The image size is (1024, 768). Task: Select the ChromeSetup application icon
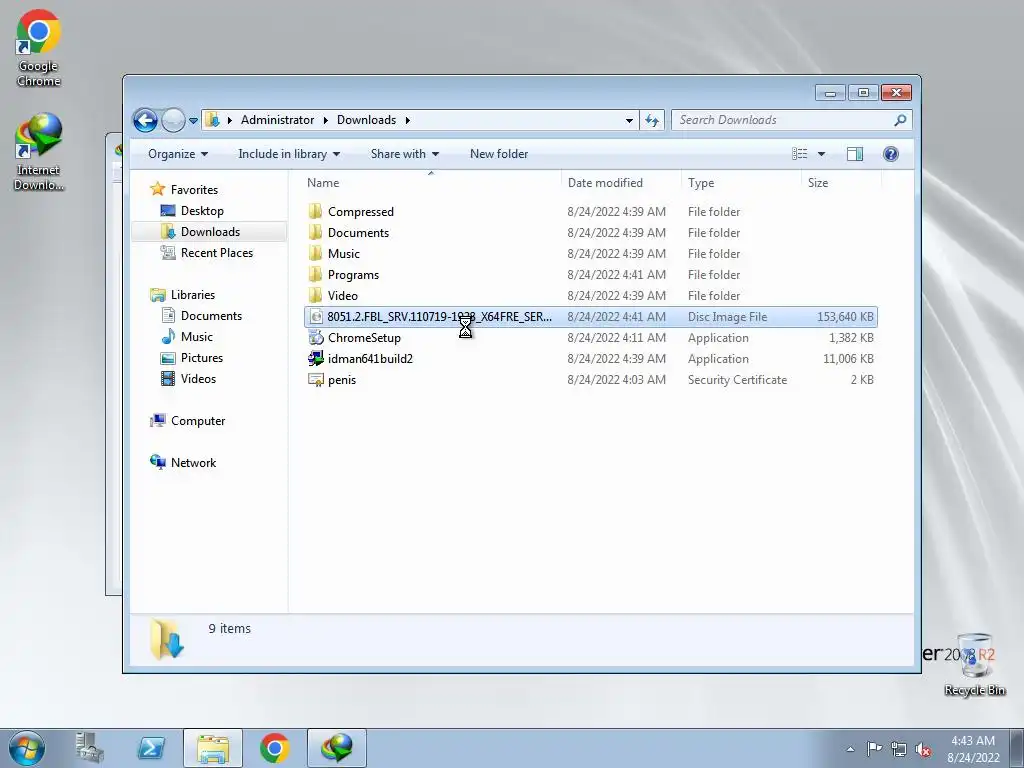point(316,338)
